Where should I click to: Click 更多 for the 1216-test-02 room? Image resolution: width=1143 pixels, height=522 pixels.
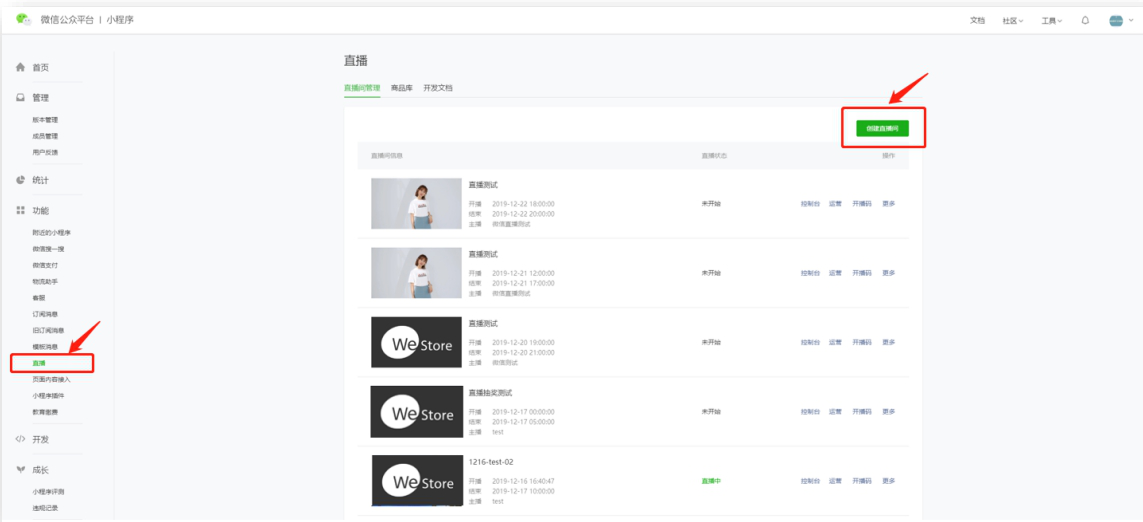[x=888, y=481]
